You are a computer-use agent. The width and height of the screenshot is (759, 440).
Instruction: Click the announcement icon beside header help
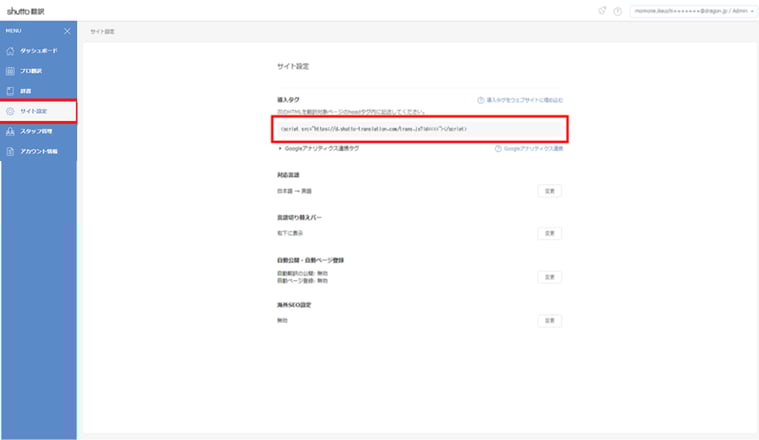tap(602, 11)
